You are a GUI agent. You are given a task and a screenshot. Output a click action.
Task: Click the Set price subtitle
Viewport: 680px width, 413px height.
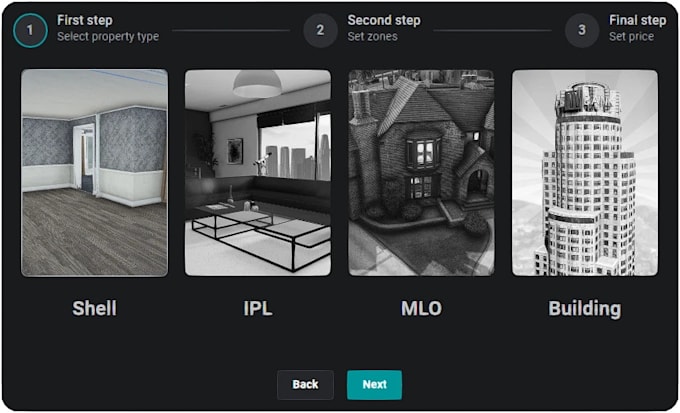(x=631, y=36)
